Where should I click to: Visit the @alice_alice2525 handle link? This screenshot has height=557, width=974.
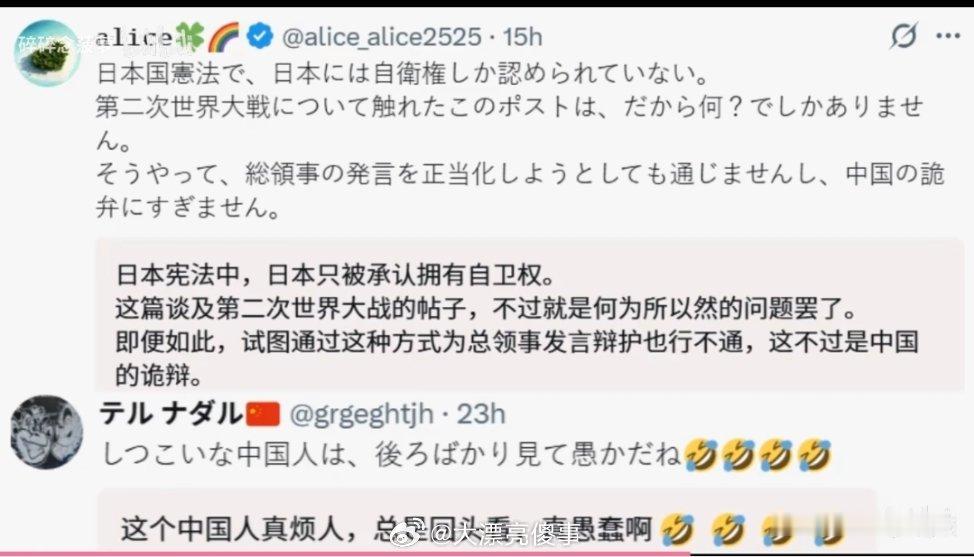click(x=381, y=37)
